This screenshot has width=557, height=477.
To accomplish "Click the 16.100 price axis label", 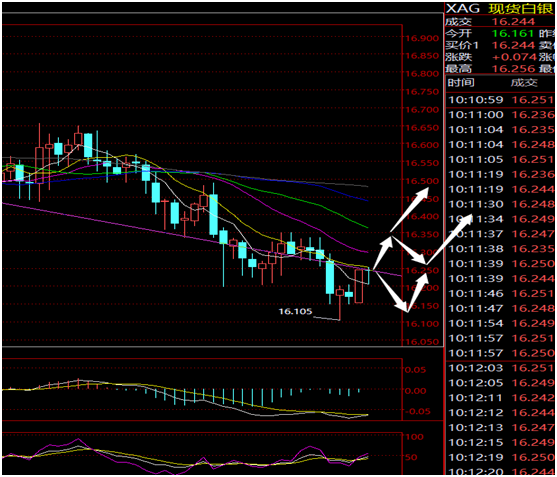I will [x=422, y=324].
